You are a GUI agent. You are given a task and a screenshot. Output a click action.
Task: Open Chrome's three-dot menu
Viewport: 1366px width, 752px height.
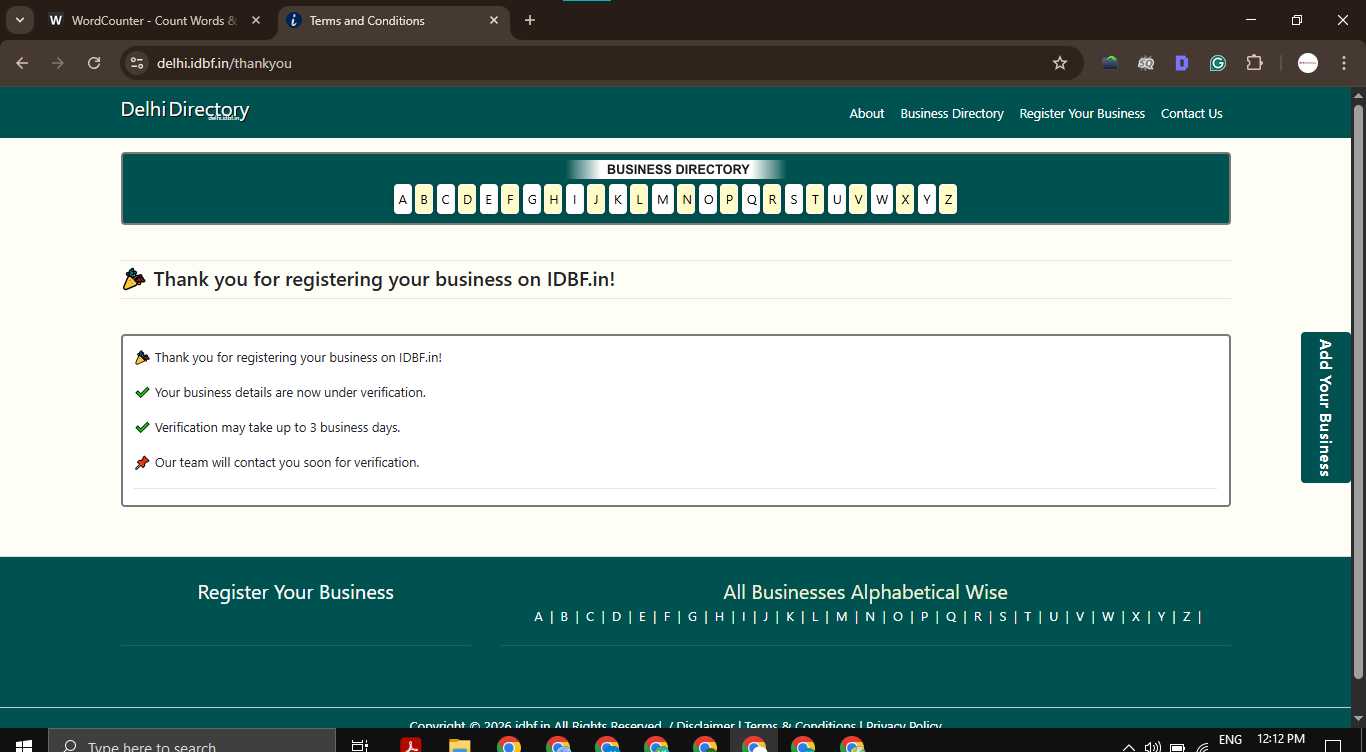coord(1344,63)
